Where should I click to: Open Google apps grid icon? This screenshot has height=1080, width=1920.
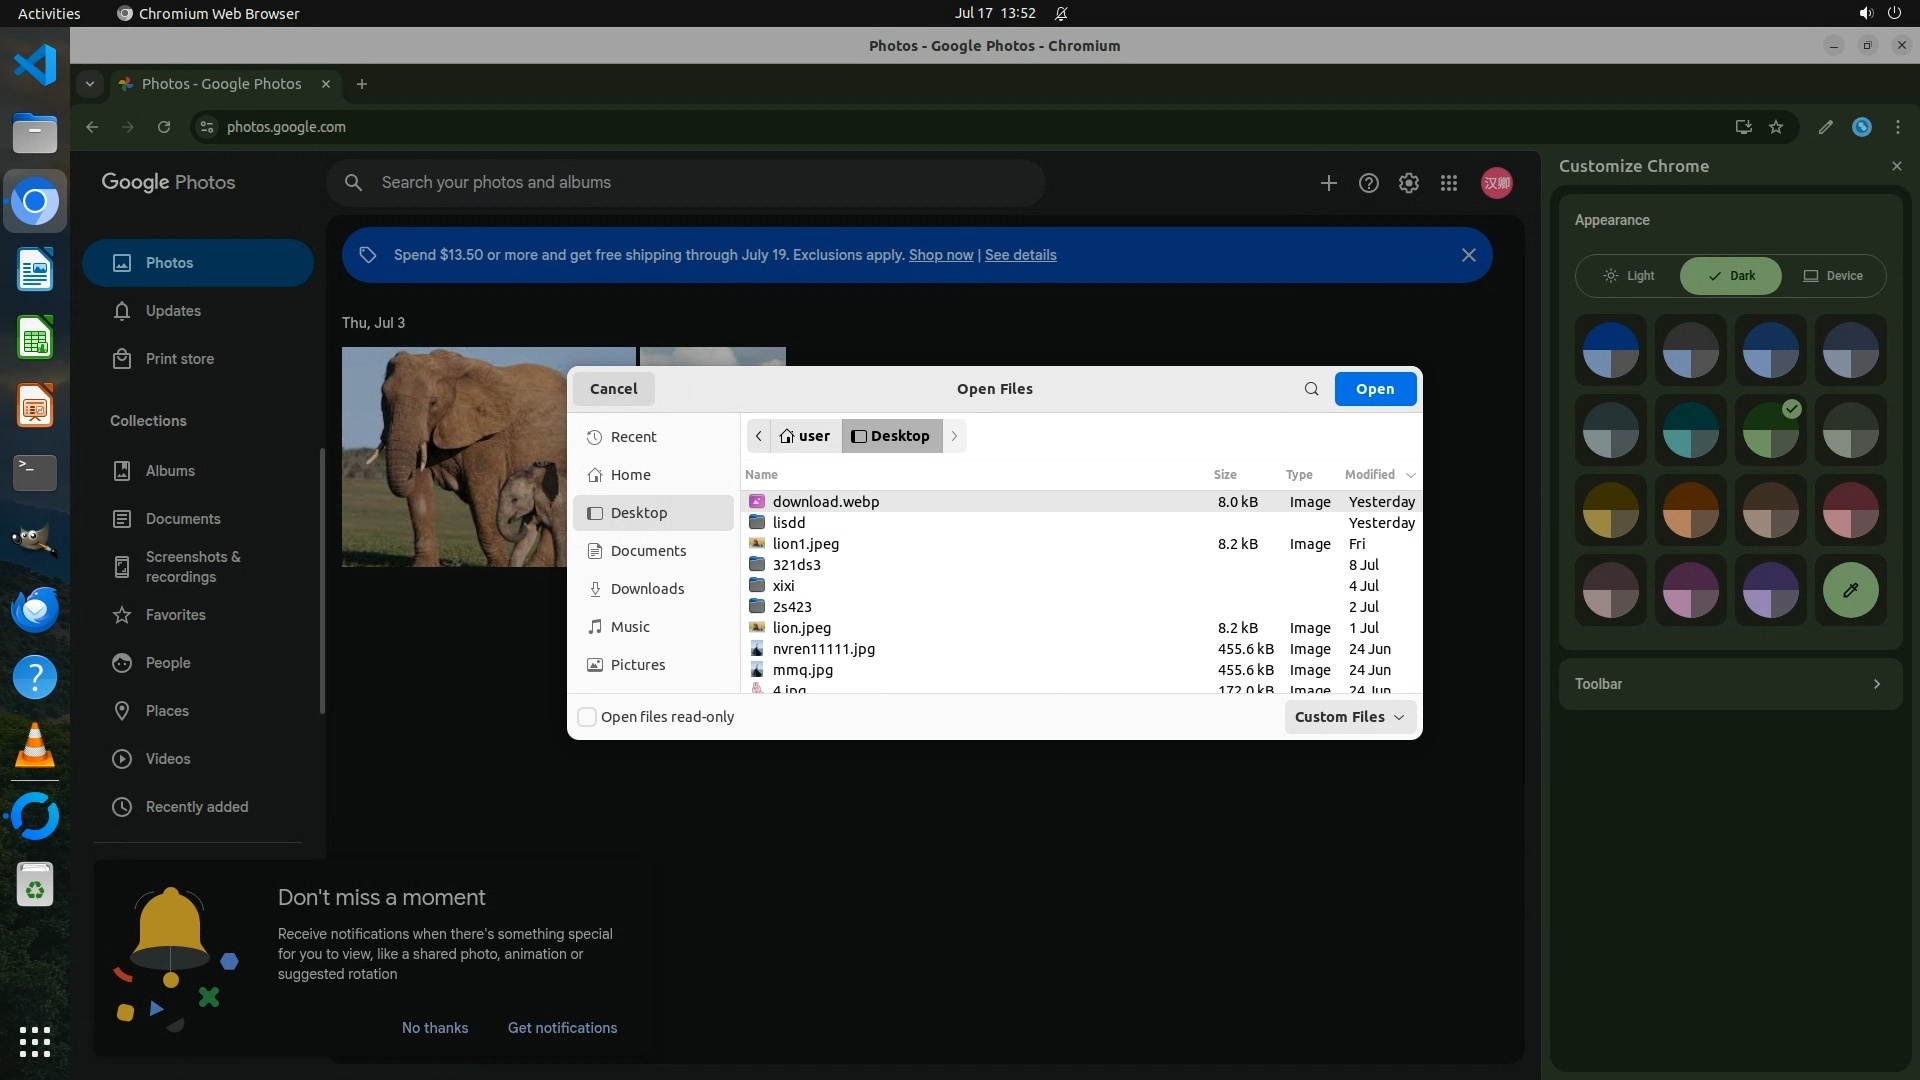pos(1448,183)
